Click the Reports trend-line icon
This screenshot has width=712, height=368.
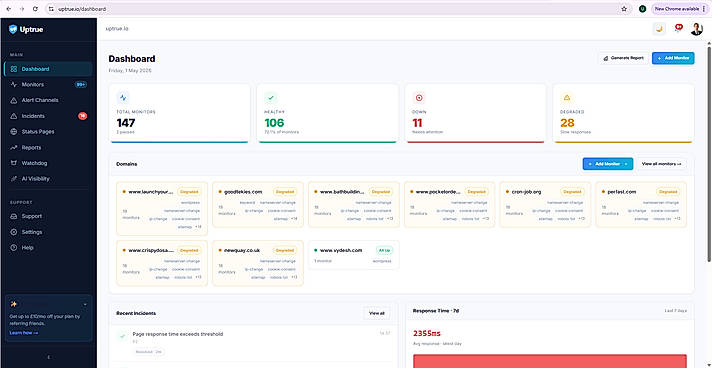coord(14,147)
